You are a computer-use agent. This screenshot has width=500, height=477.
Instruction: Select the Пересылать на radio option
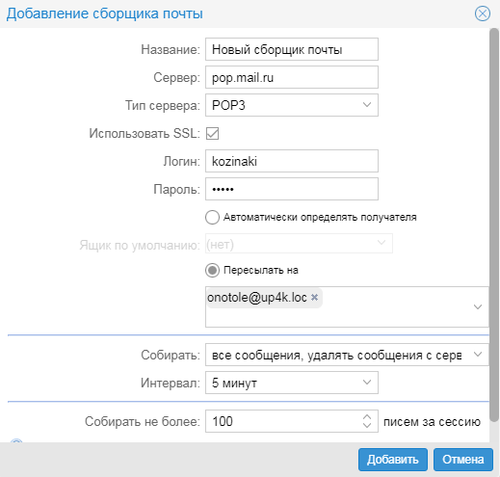pos(212,270)
